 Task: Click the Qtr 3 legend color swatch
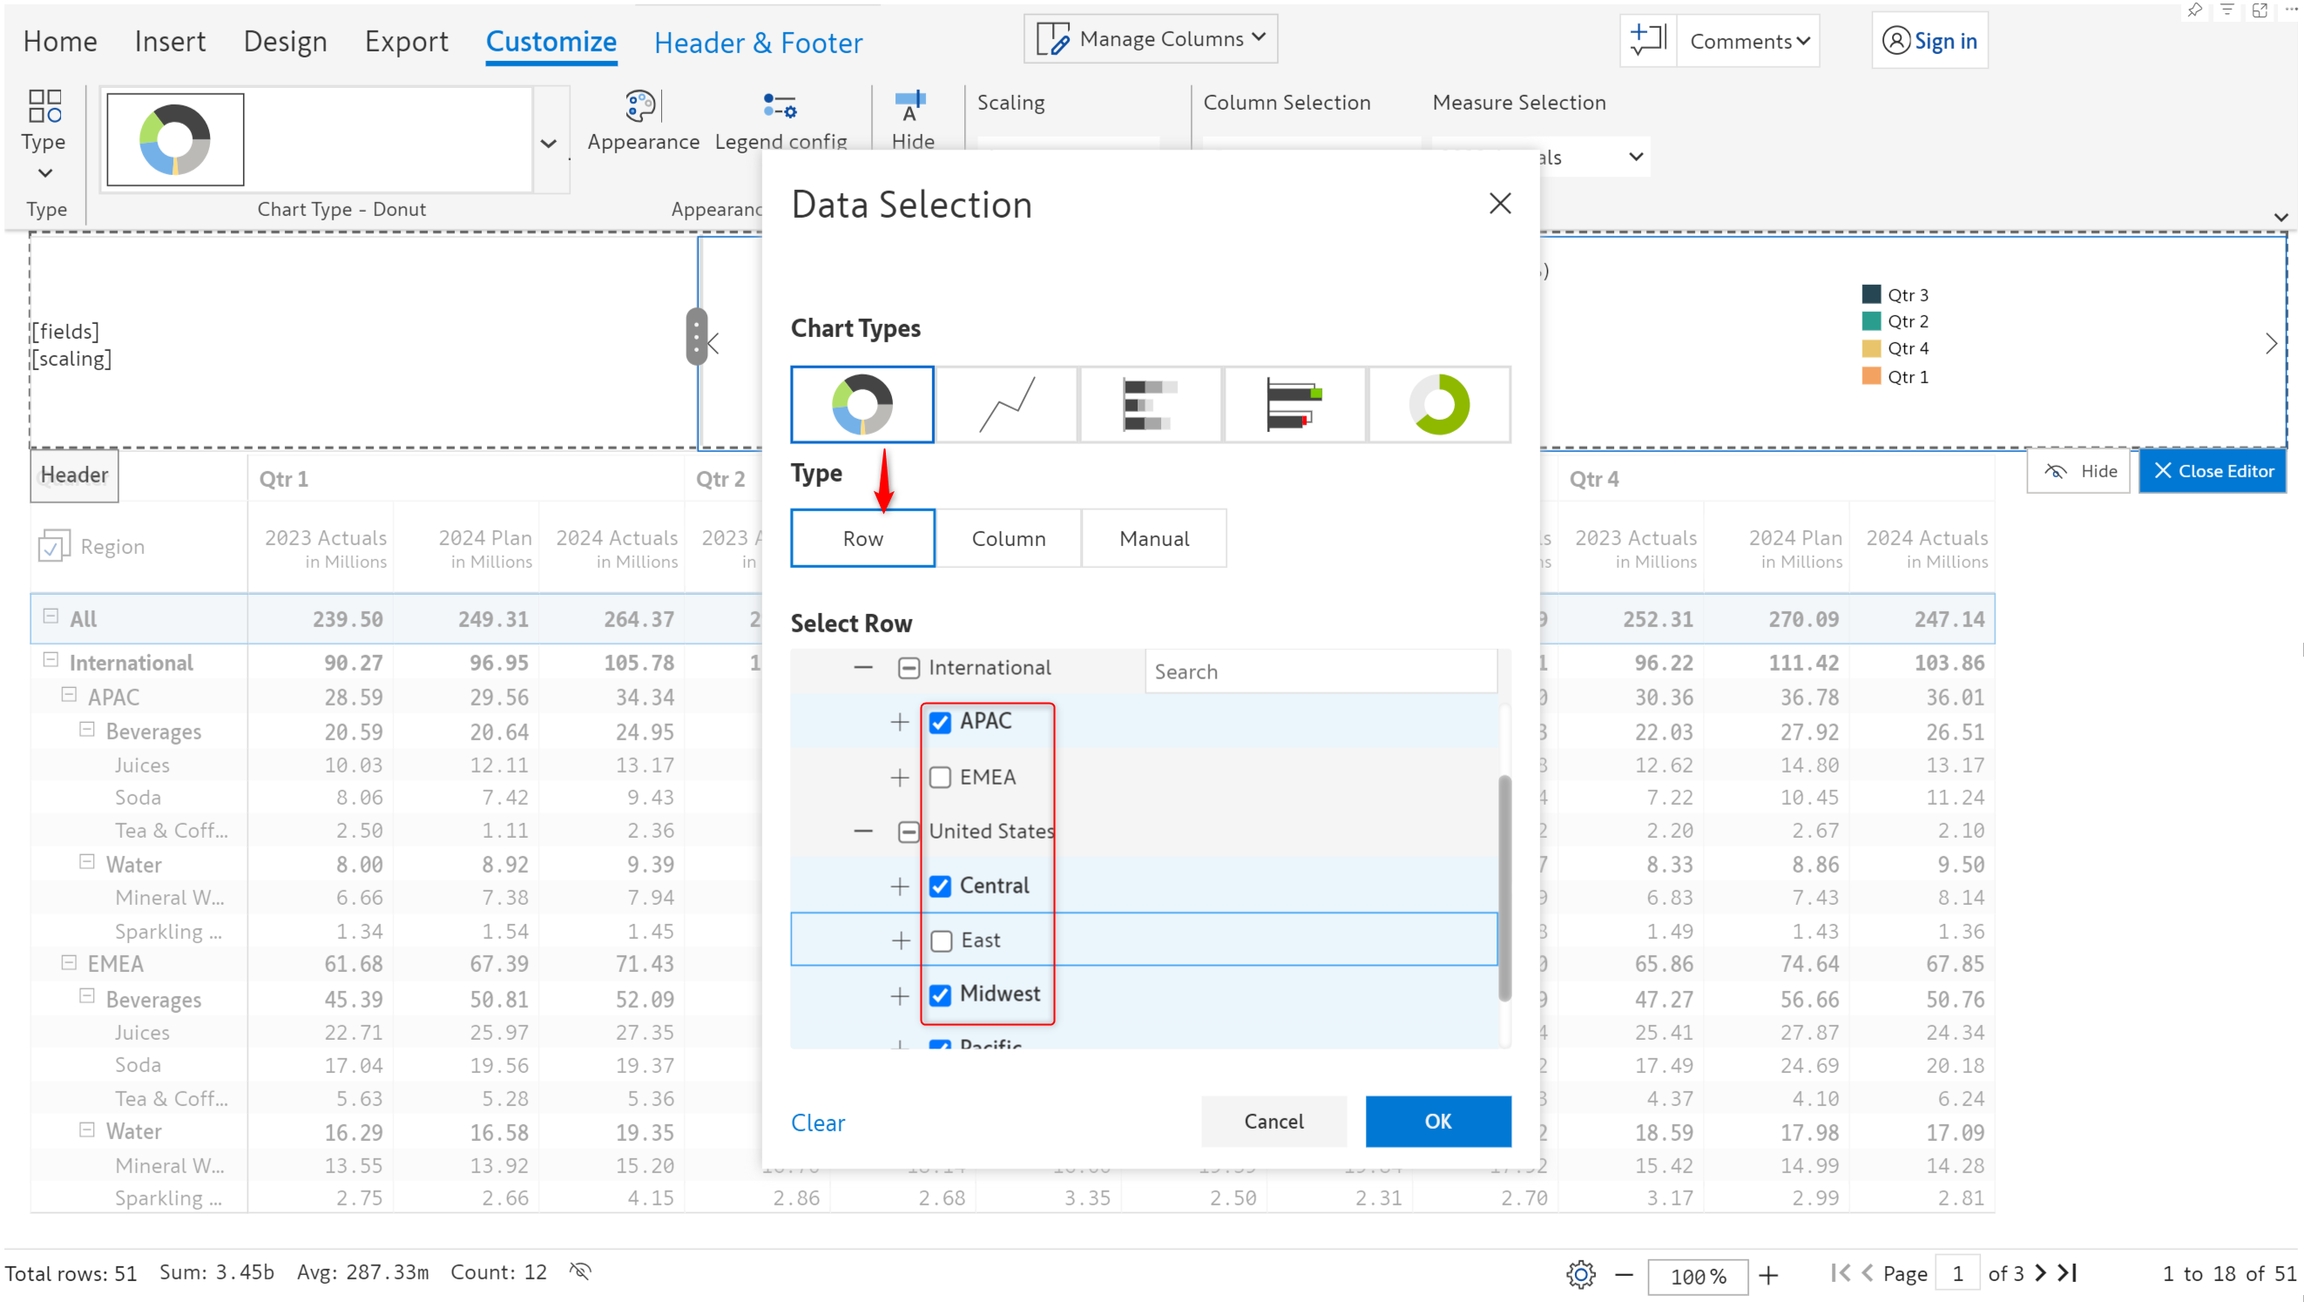click(x=1871, y=294)
